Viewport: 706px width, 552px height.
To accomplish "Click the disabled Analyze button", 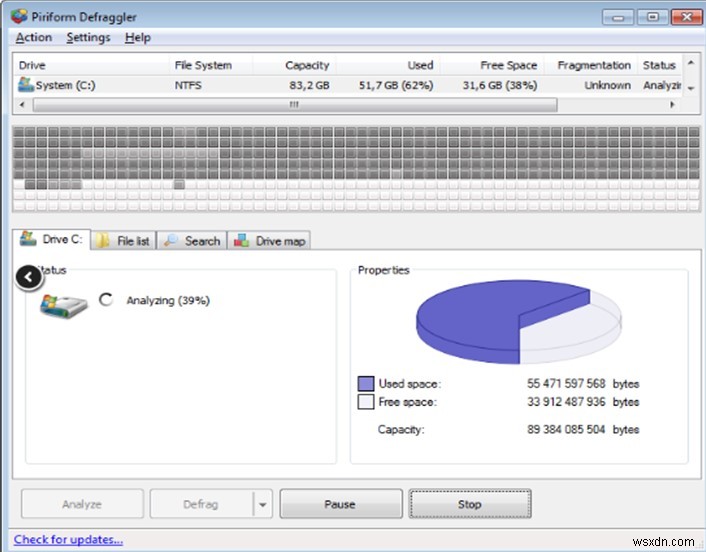I will coord(82,504).
